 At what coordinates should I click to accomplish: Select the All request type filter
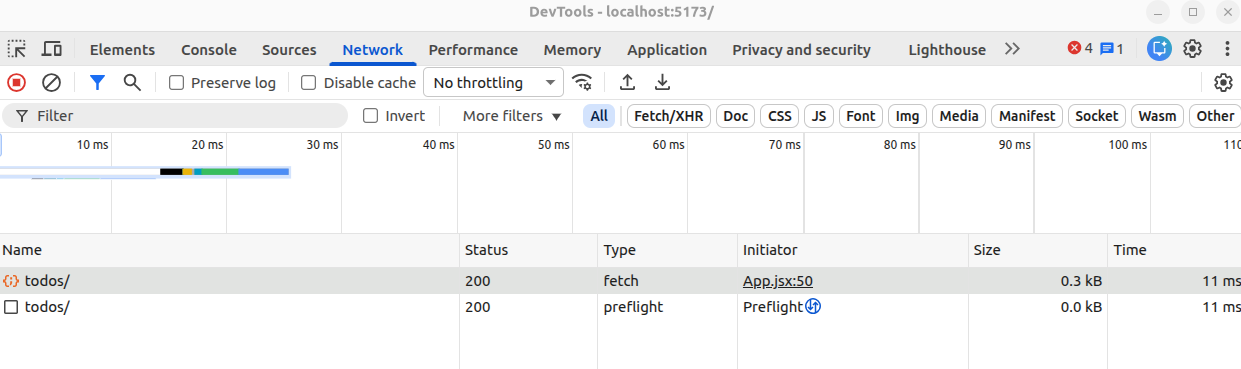[599, 116]
